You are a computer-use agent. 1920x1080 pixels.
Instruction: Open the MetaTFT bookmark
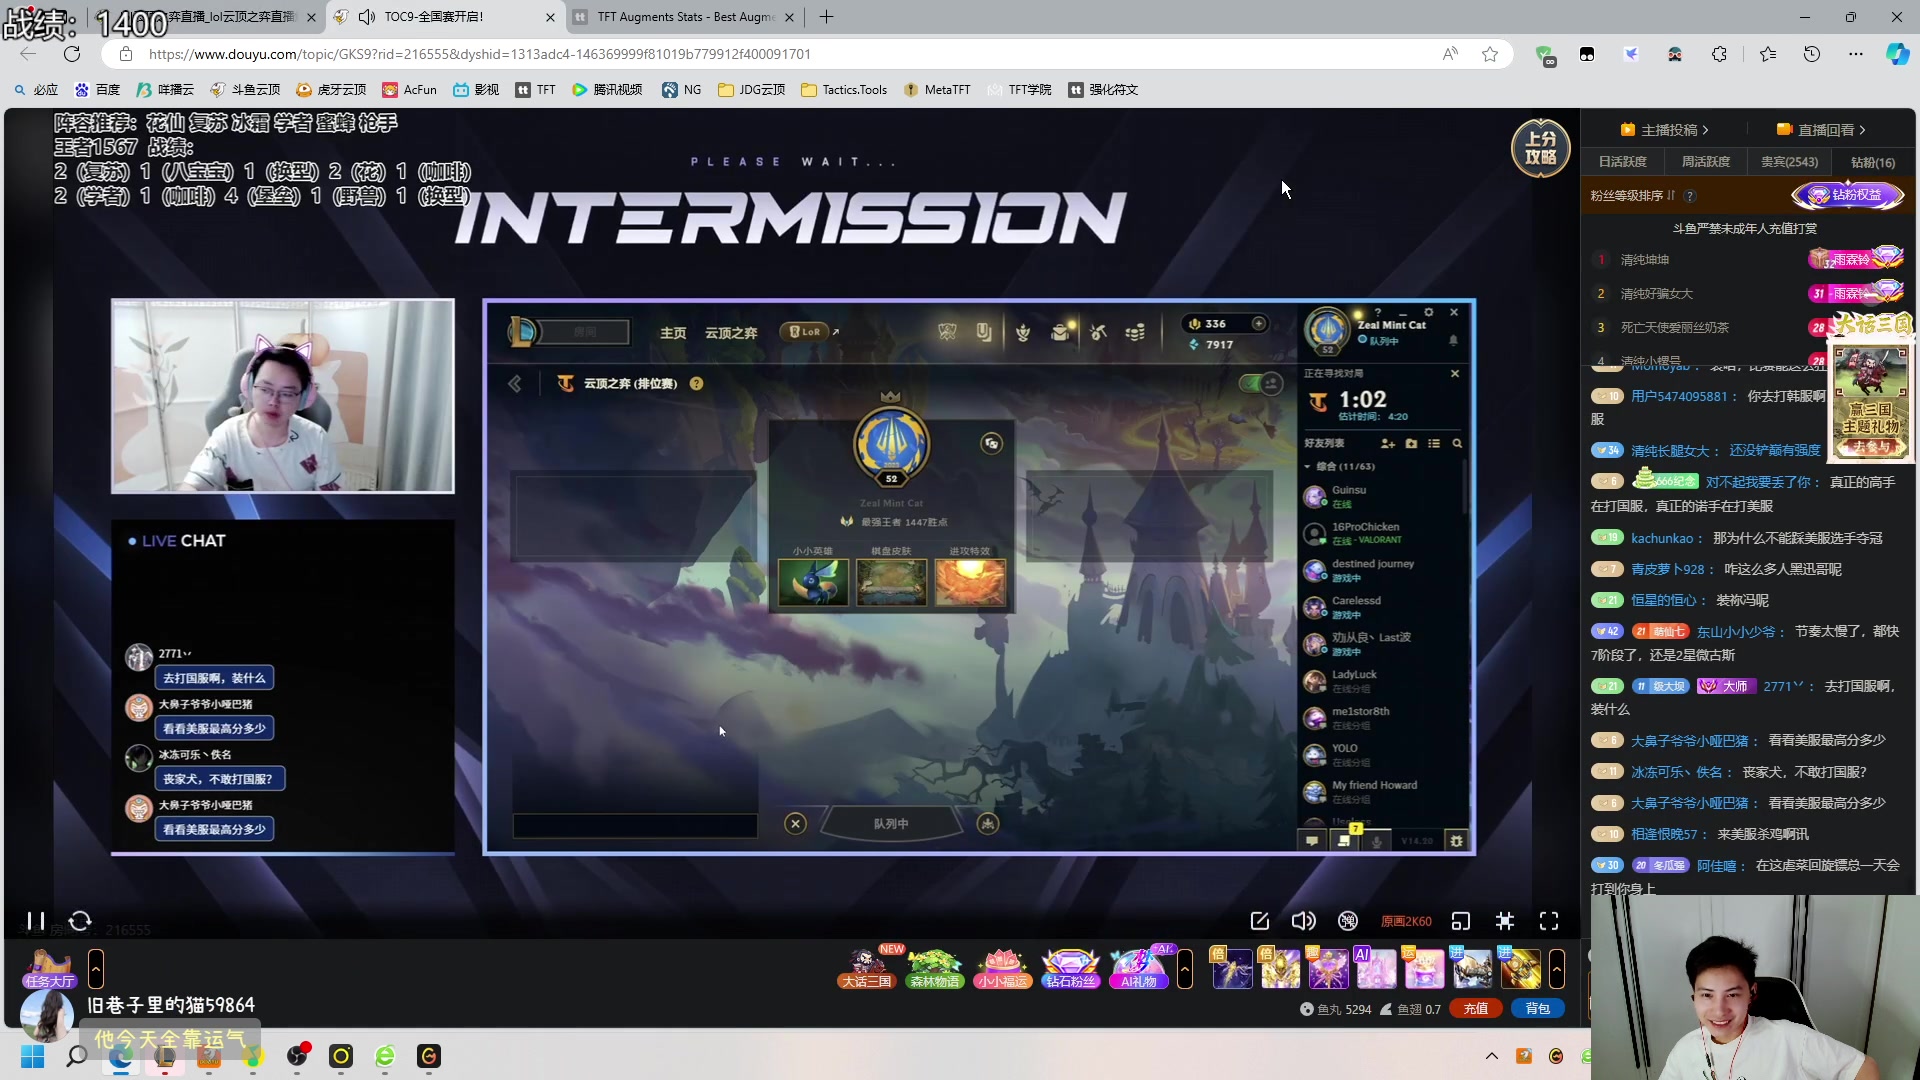pos(937,90)
